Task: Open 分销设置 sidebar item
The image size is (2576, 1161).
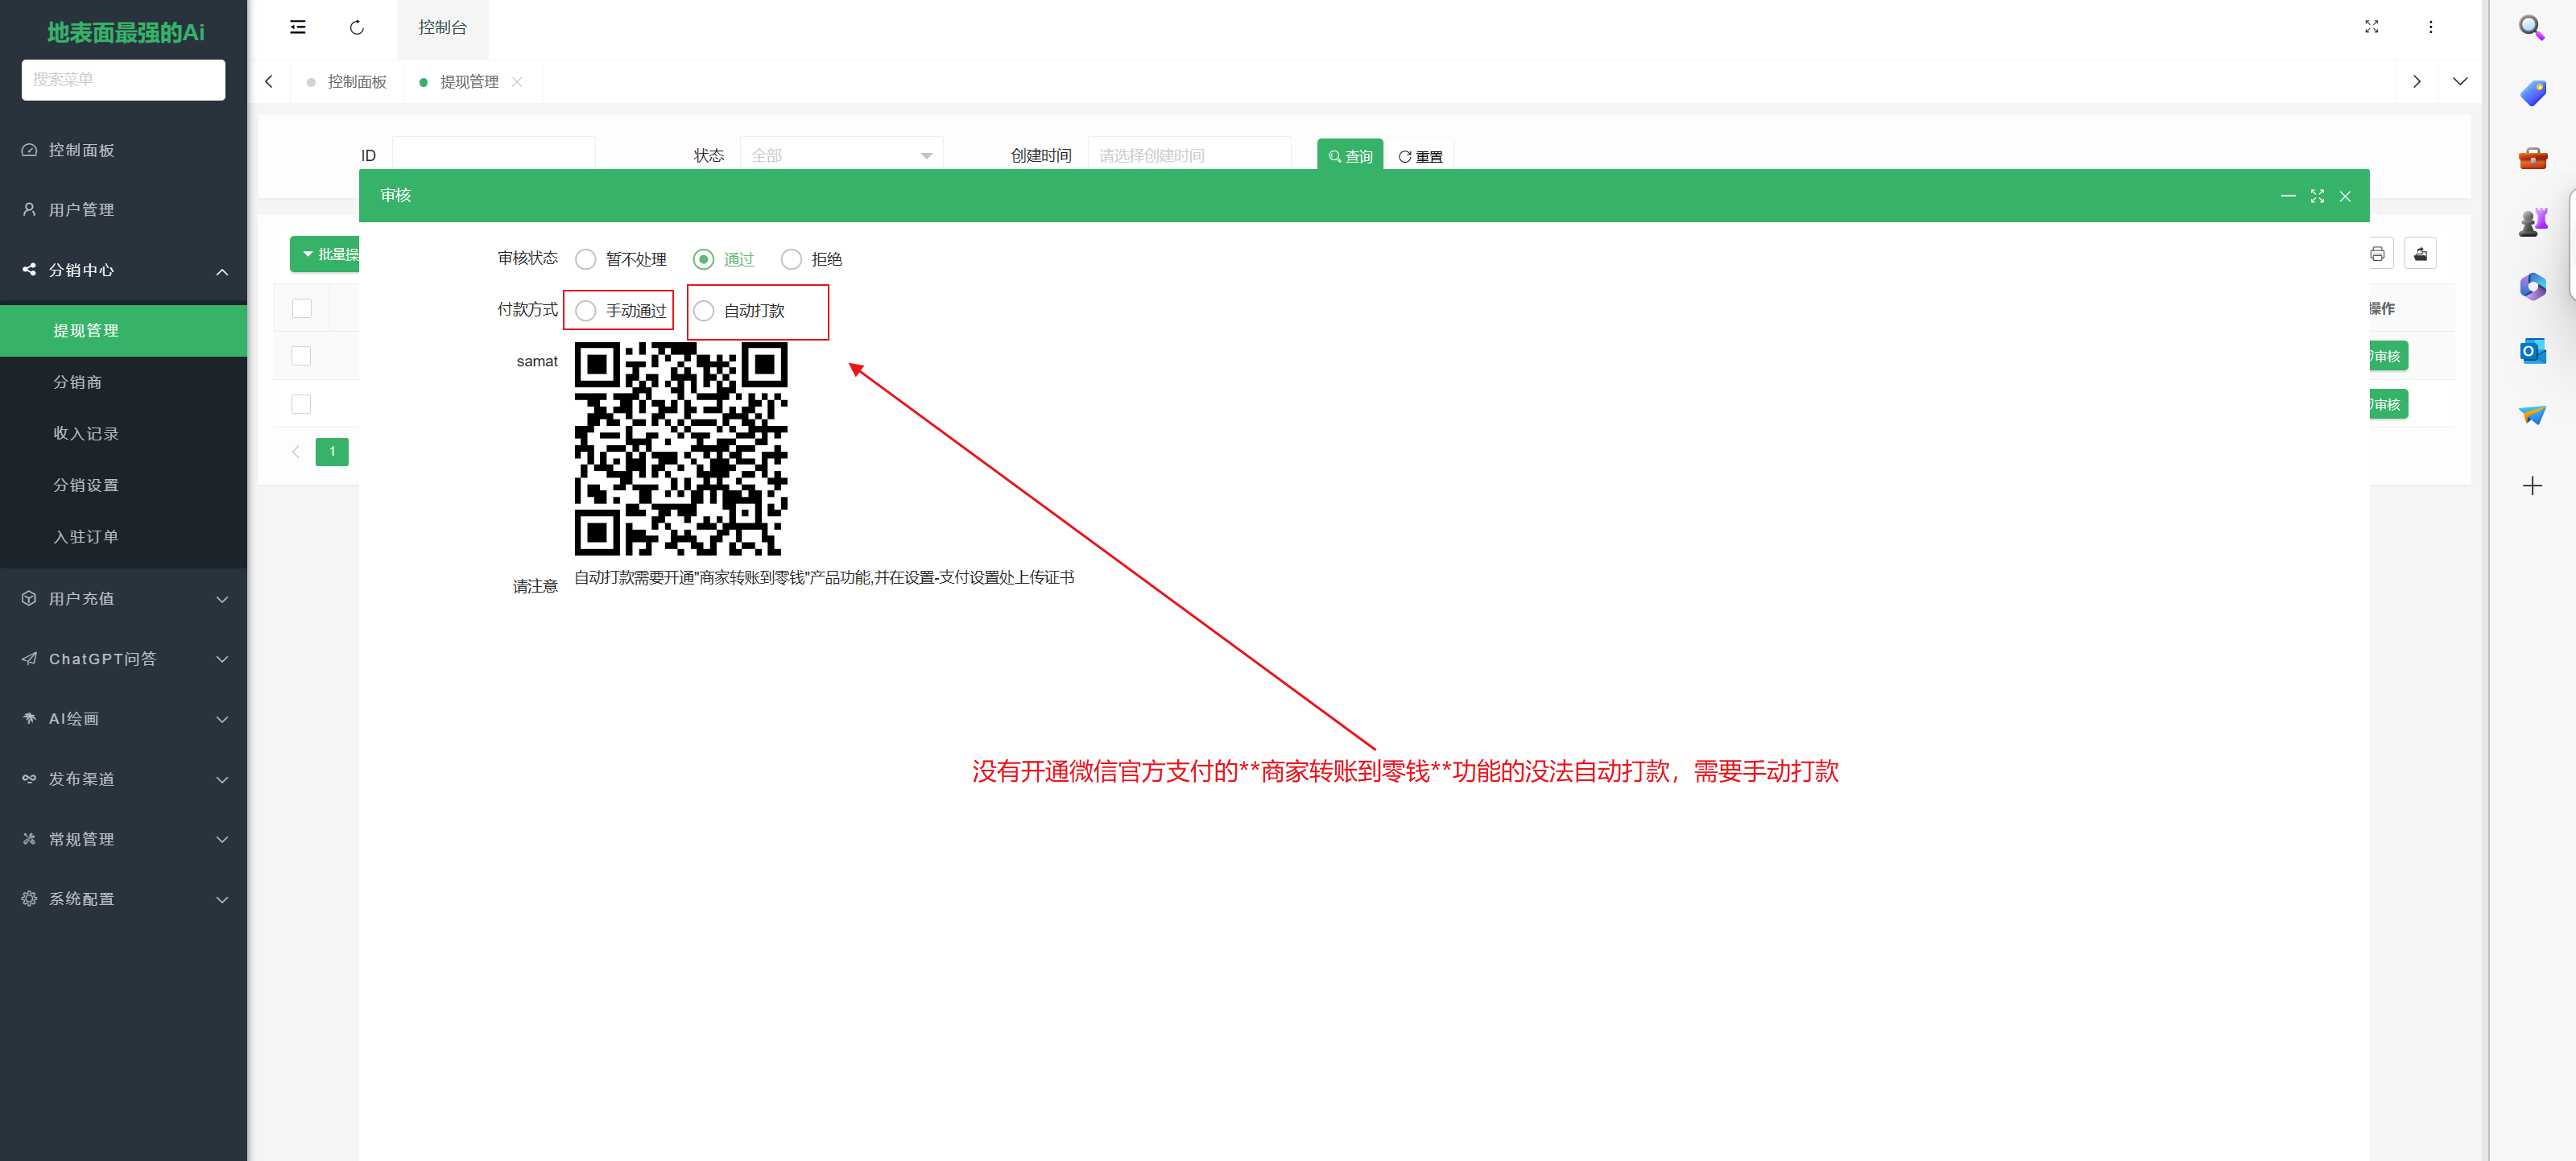Action: [123, 485]
